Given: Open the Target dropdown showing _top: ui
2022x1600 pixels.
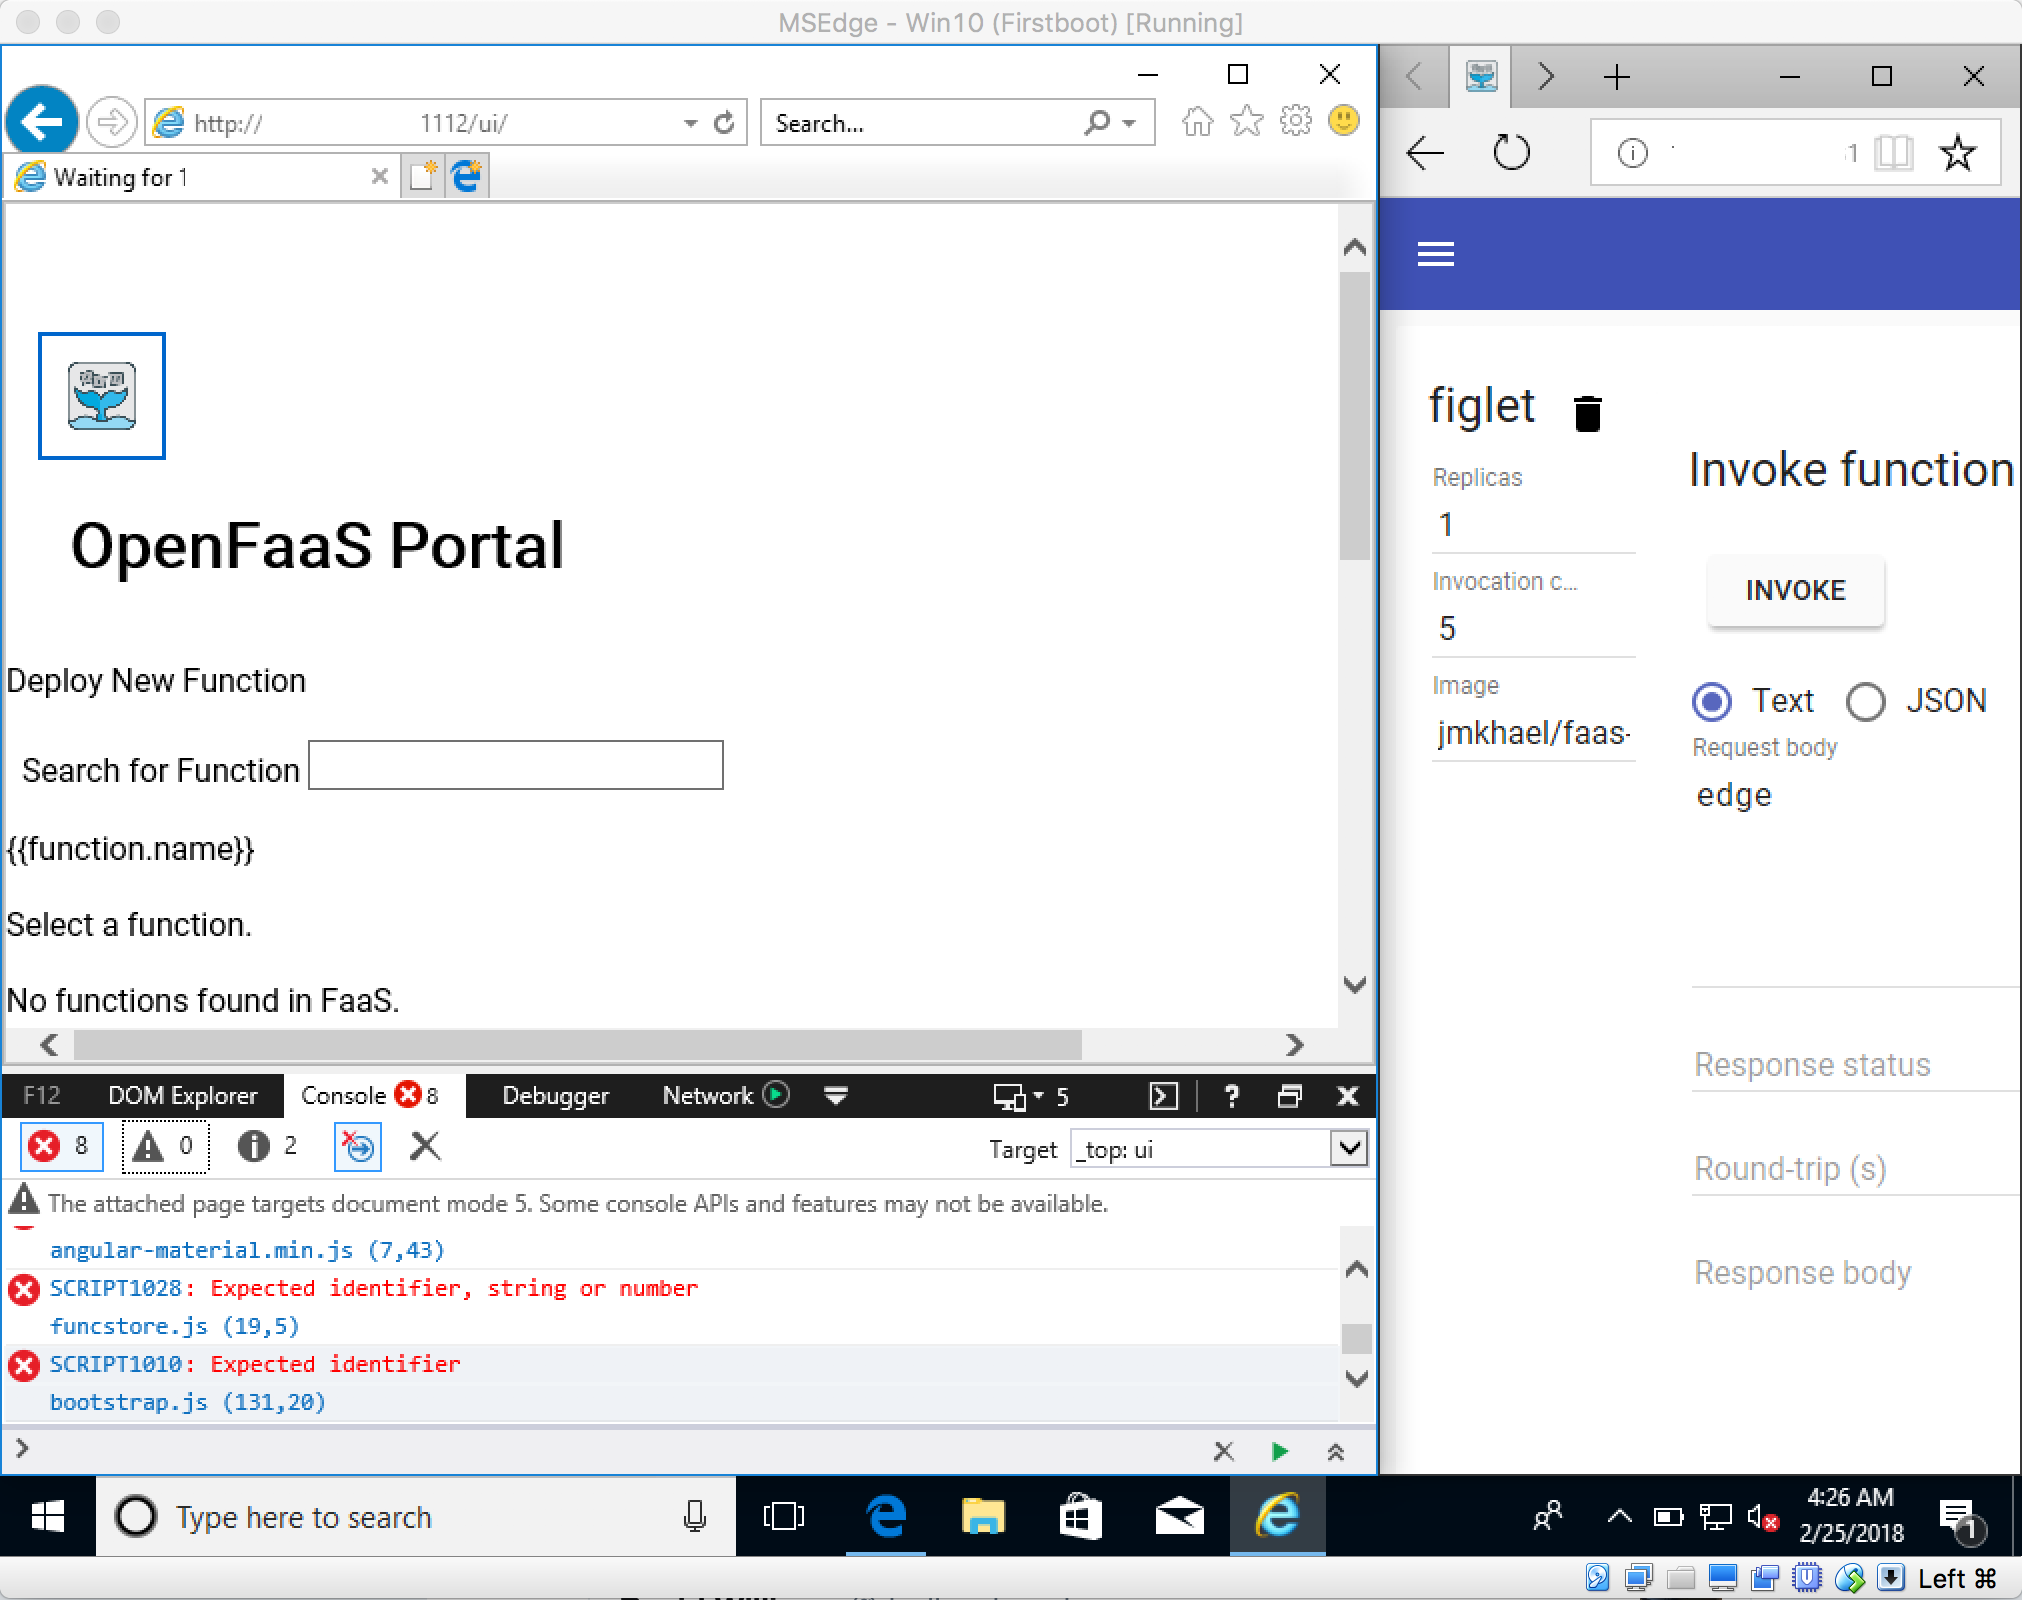Looking at the screenshot, I should click(1347, 1148).
